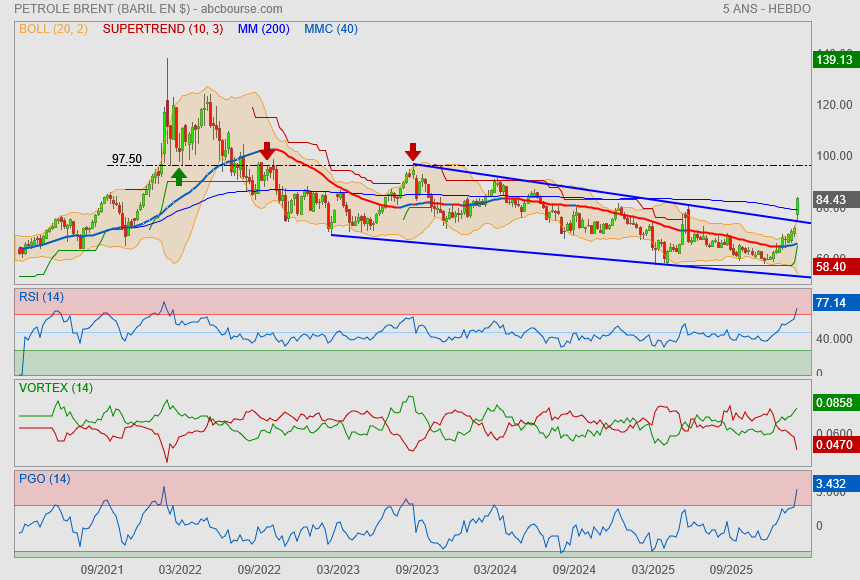Open the RSI (14) panel label

point(42,297)
